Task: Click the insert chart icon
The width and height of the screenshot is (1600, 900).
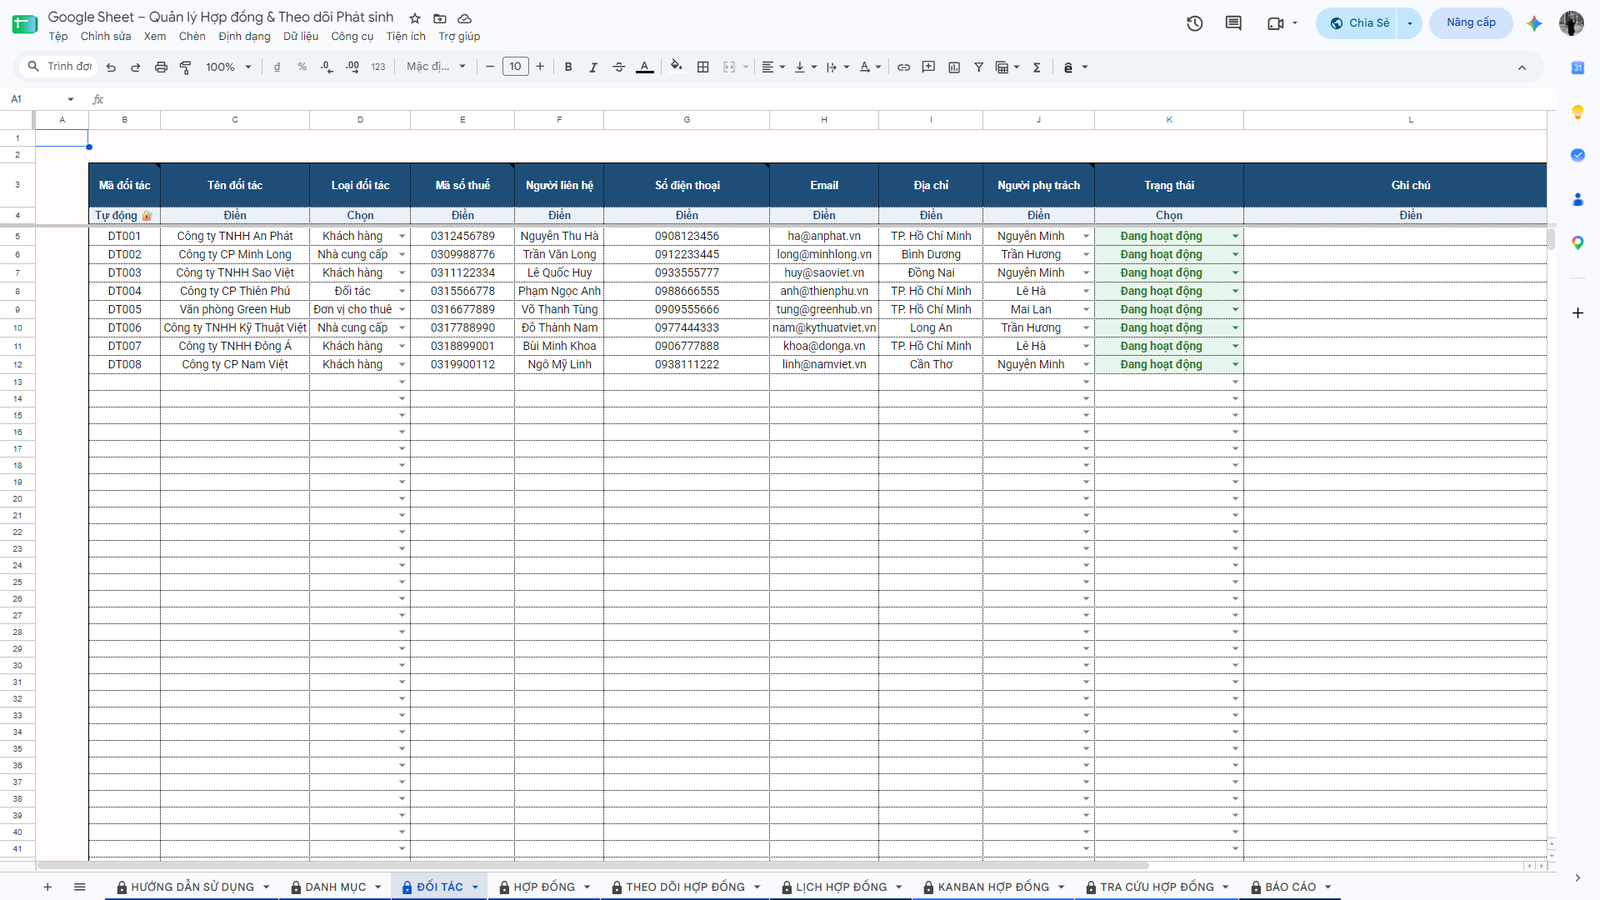Action: [x=954, y=67]
